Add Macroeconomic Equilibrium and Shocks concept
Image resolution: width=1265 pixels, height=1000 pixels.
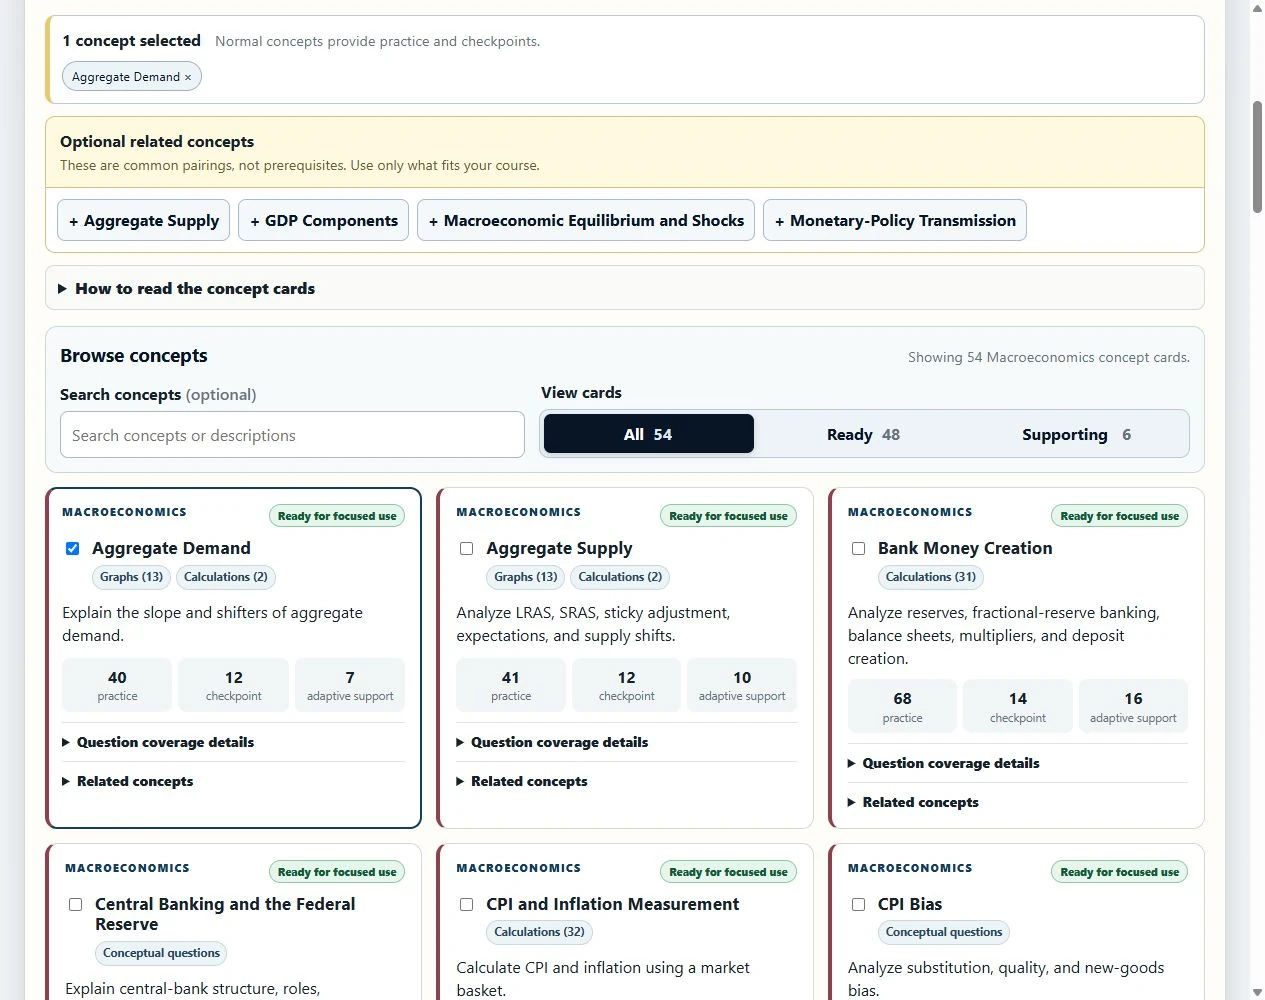click(586, 221)
